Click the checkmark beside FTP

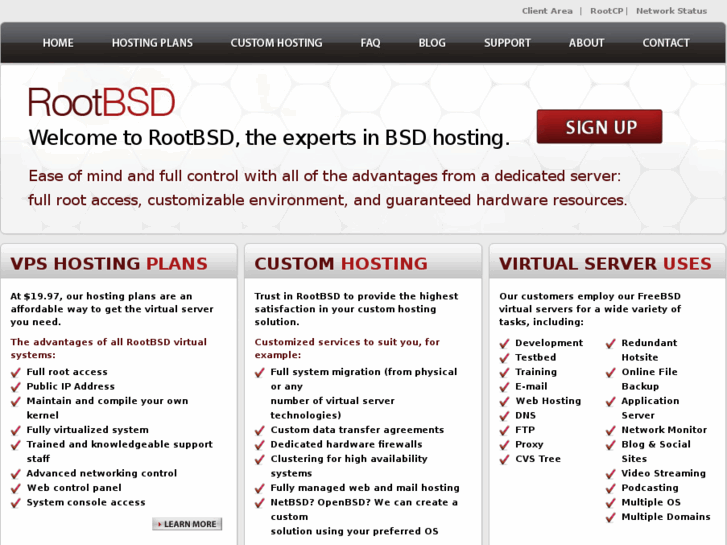tap(504, 430)
